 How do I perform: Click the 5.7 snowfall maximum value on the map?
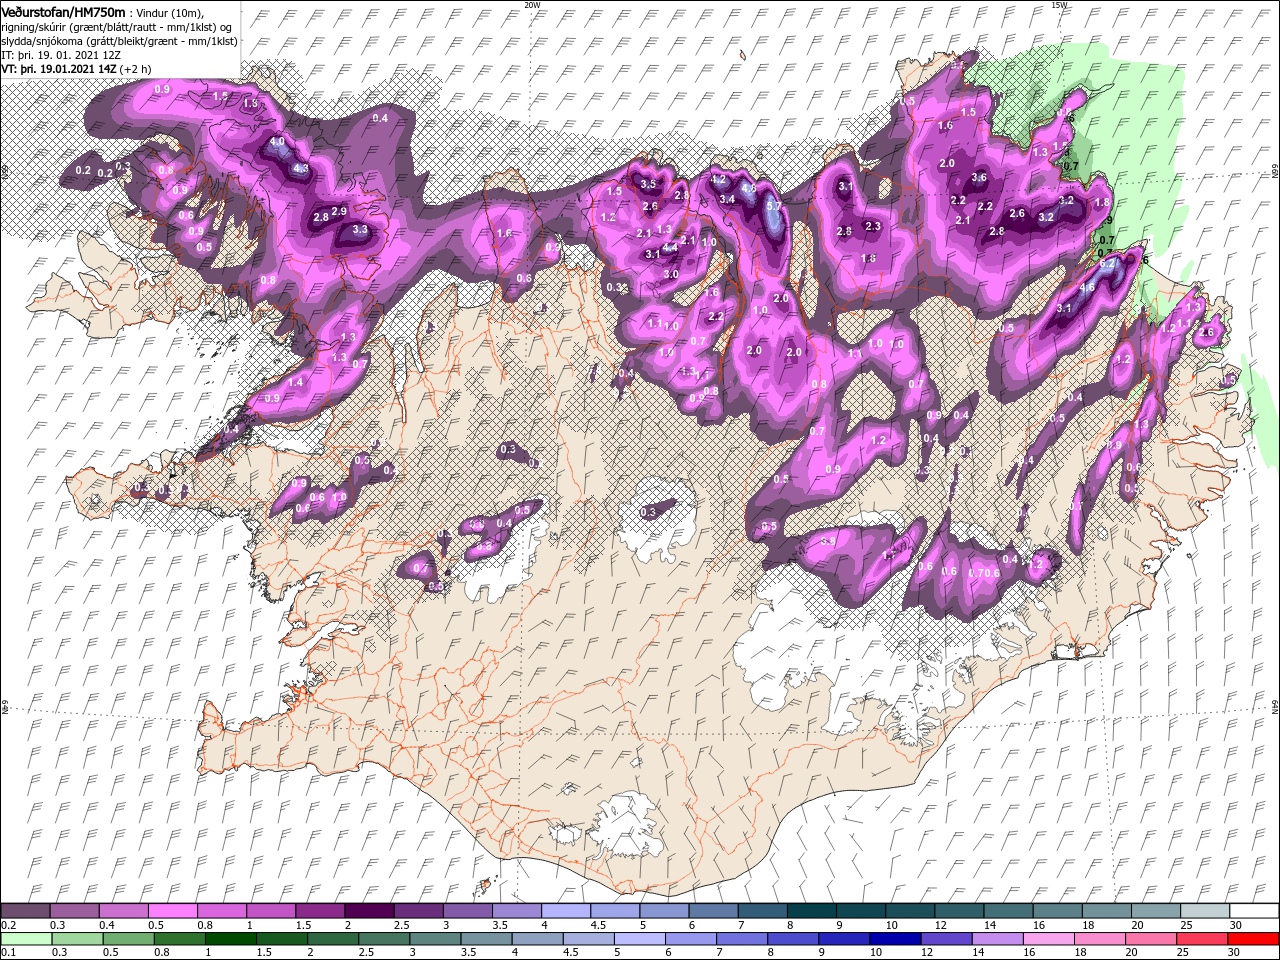[773, 206]
